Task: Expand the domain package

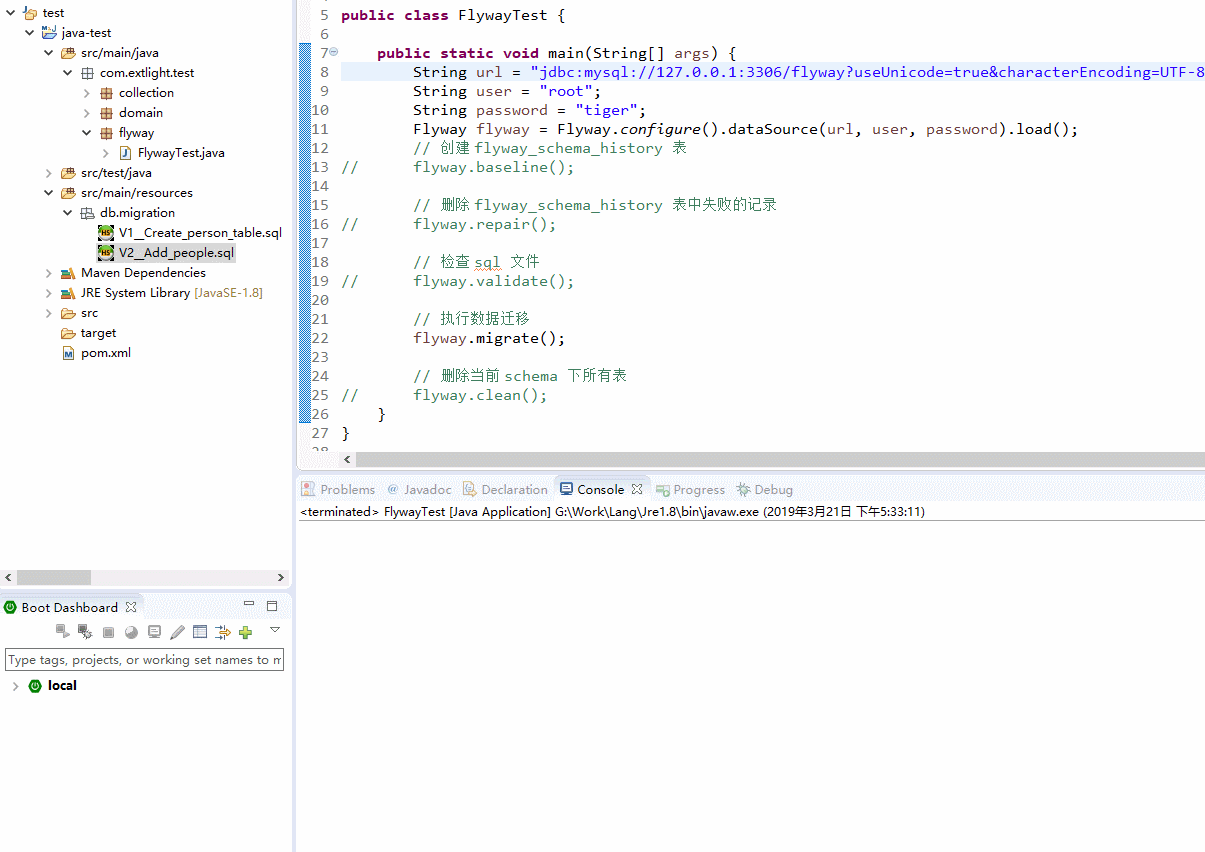Action: pos(87,112)
